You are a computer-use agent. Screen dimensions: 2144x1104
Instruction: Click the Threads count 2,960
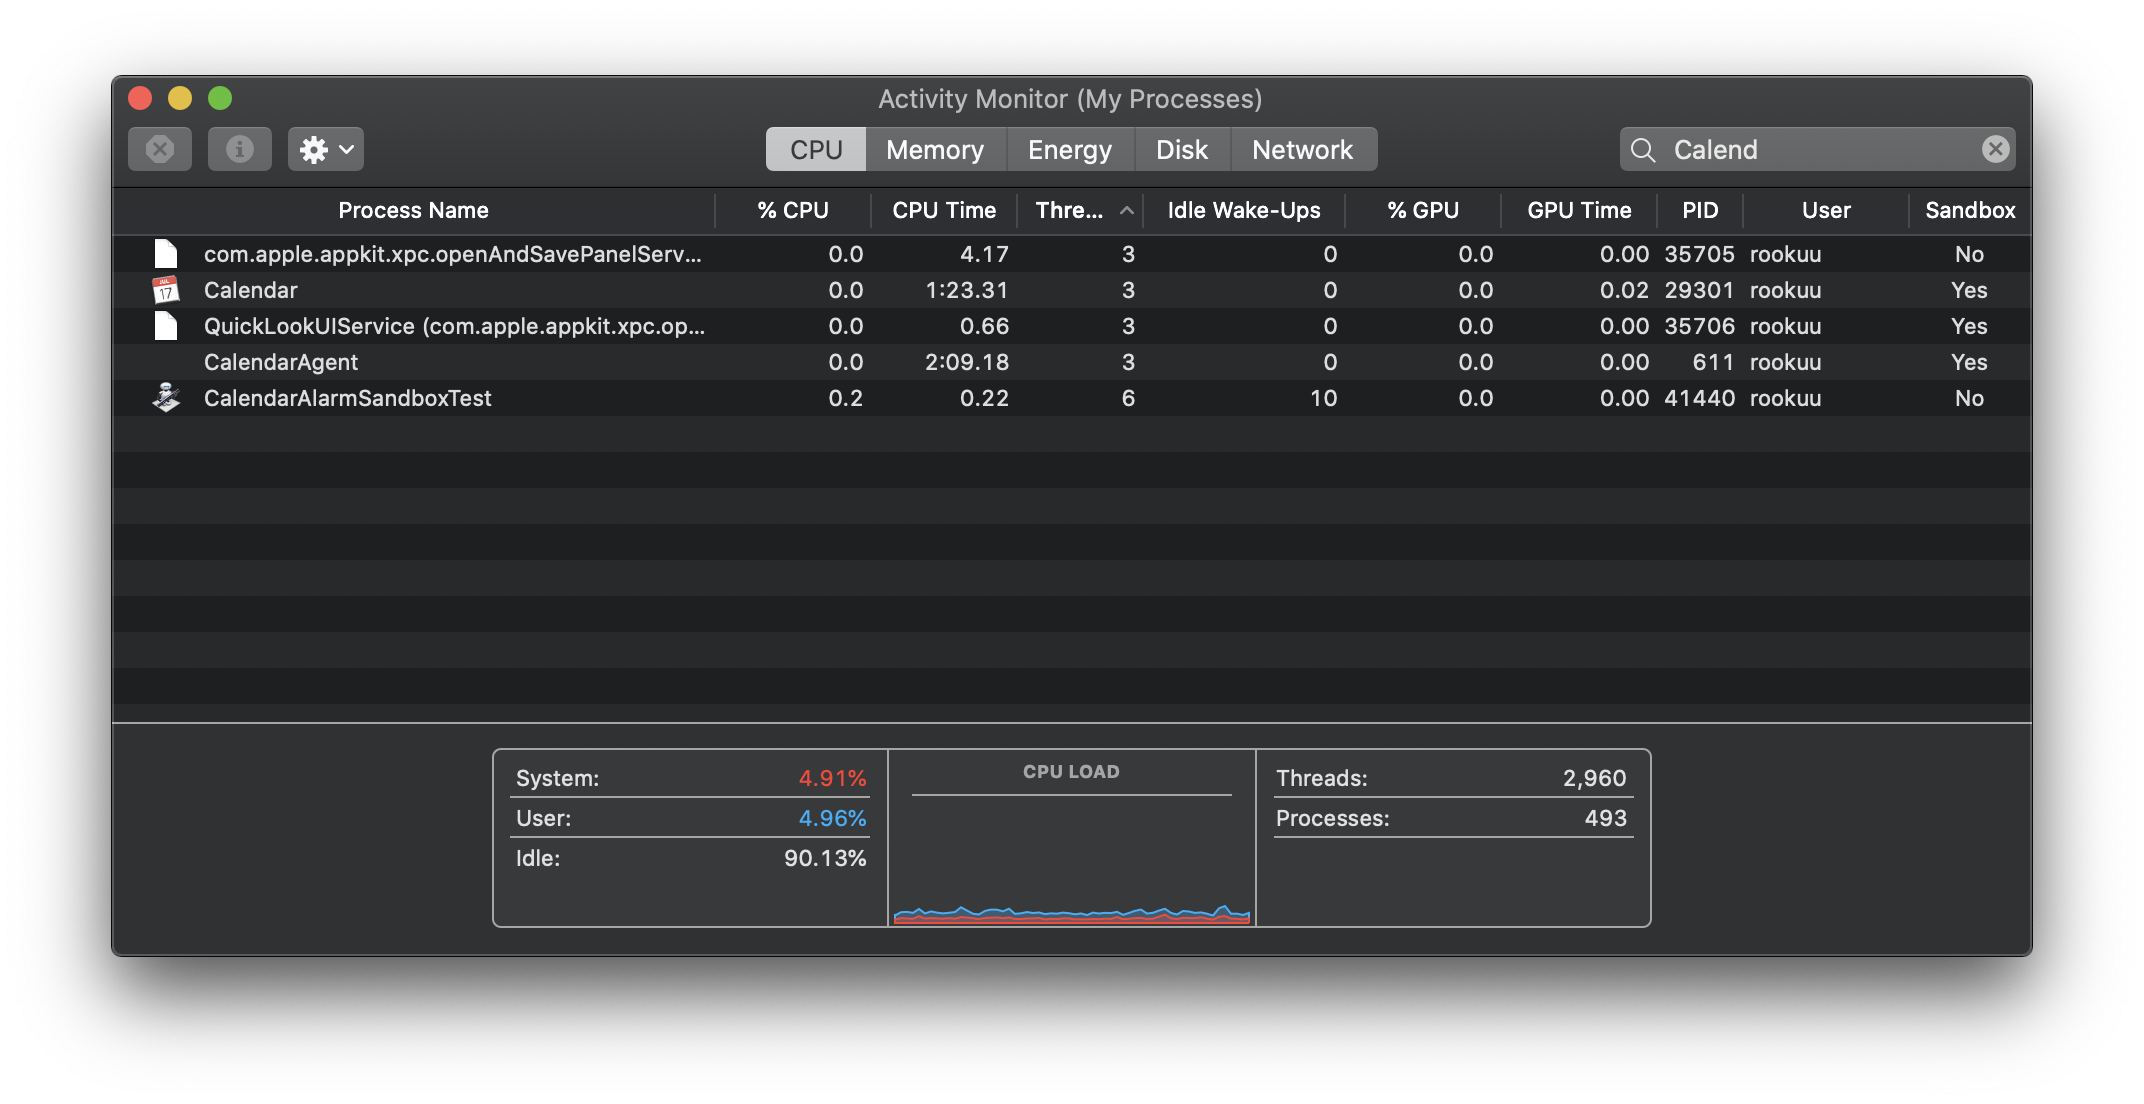coord(1595,778)
